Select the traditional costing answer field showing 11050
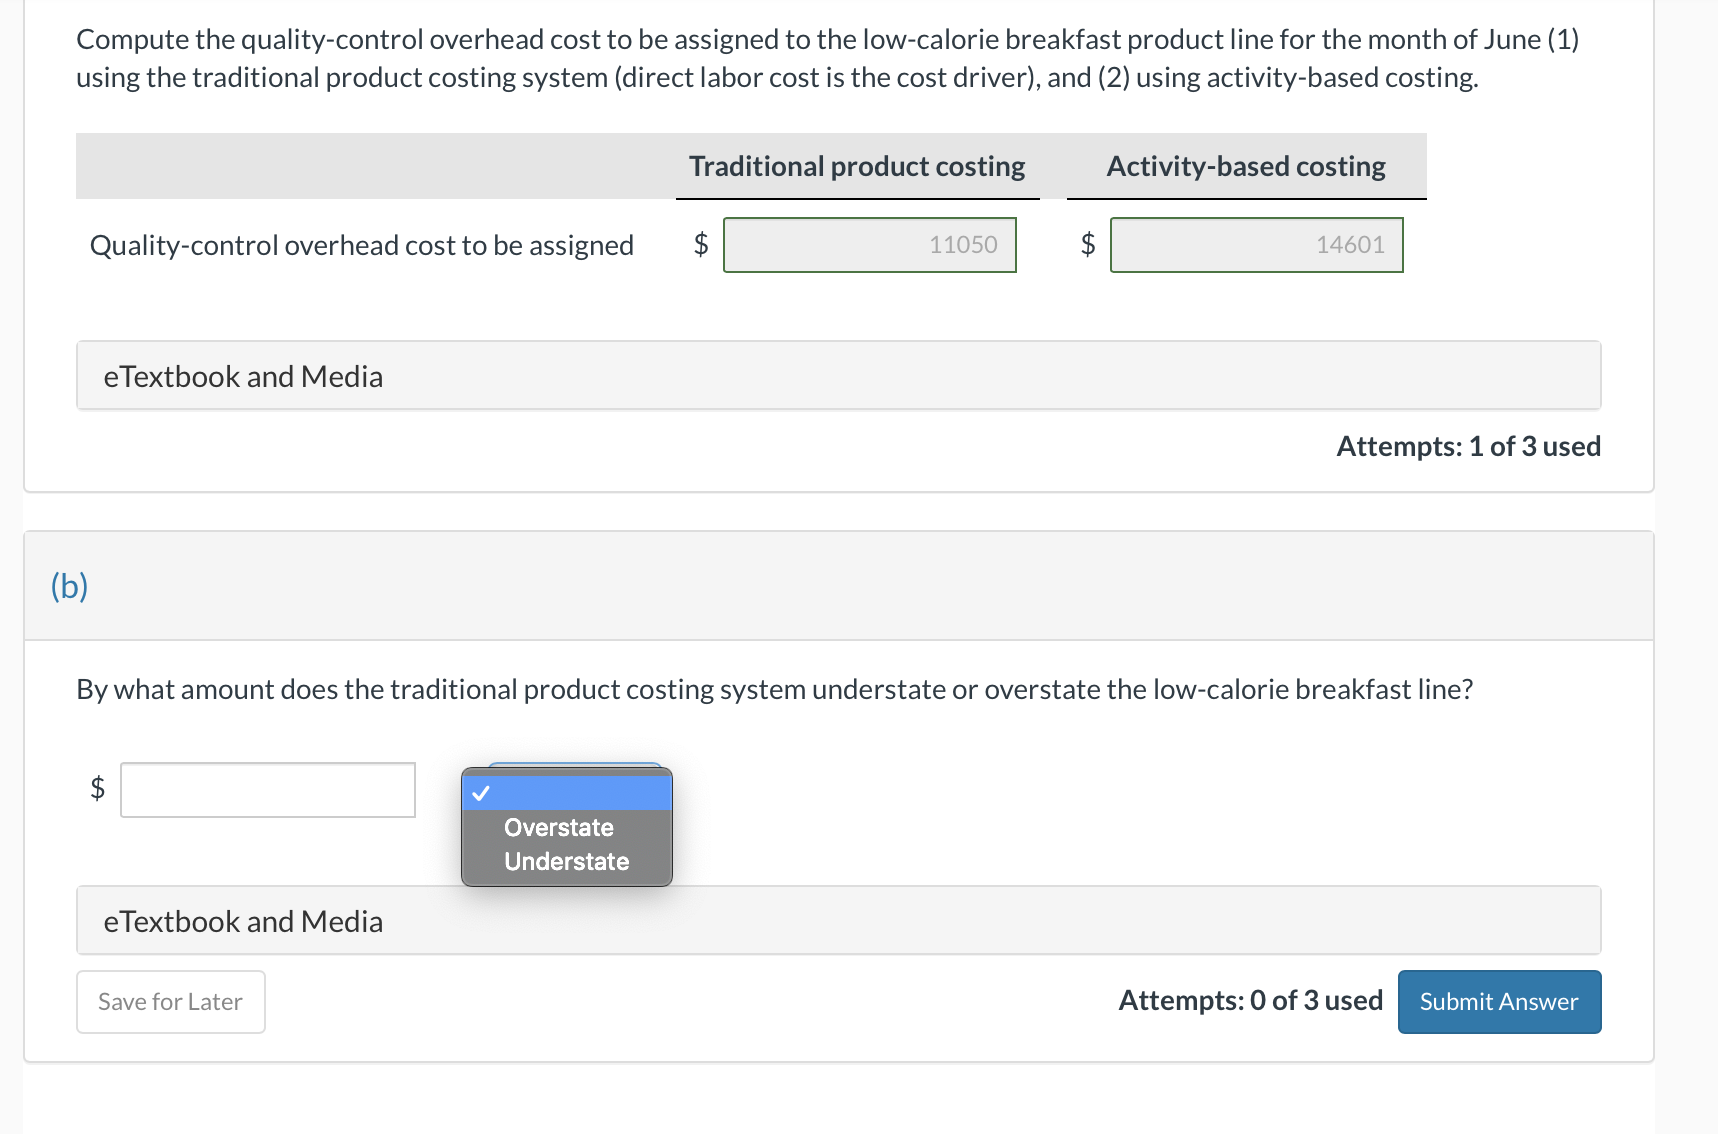This screenshot has width=1718, height=1134. 871,244
